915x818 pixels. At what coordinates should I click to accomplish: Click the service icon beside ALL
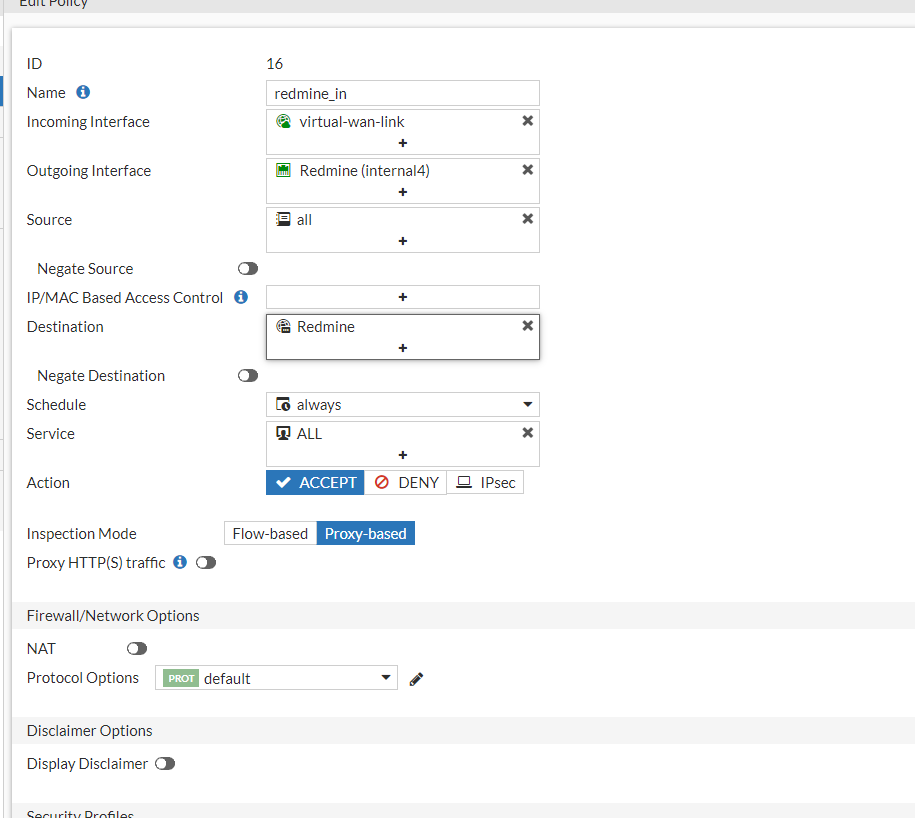[x=283, y=434]
